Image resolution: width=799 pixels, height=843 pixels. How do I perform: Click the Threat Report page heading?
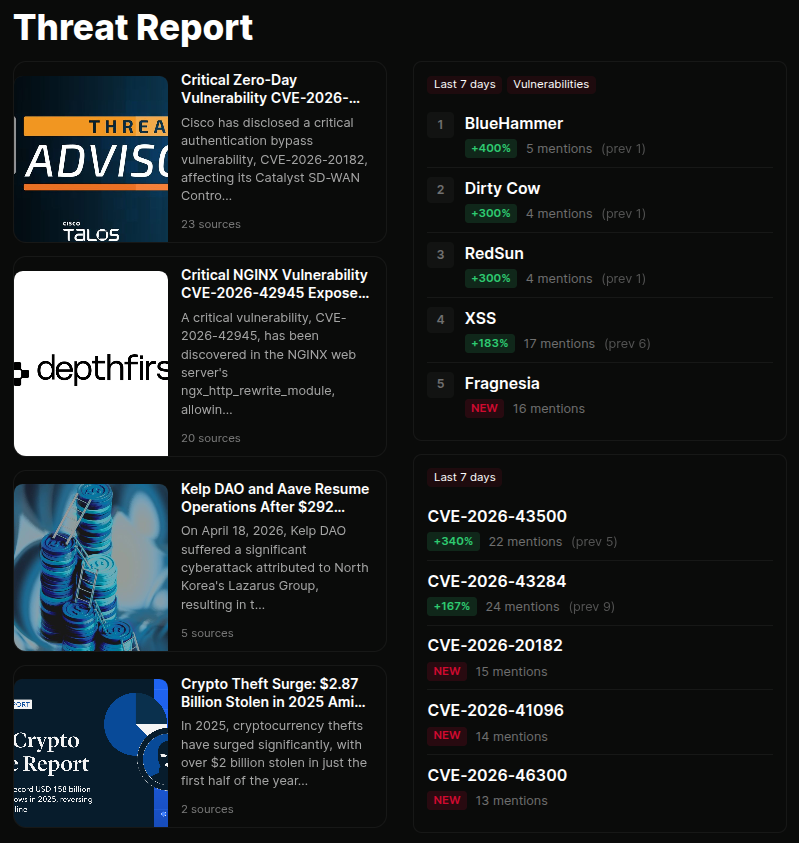point(133,27)
